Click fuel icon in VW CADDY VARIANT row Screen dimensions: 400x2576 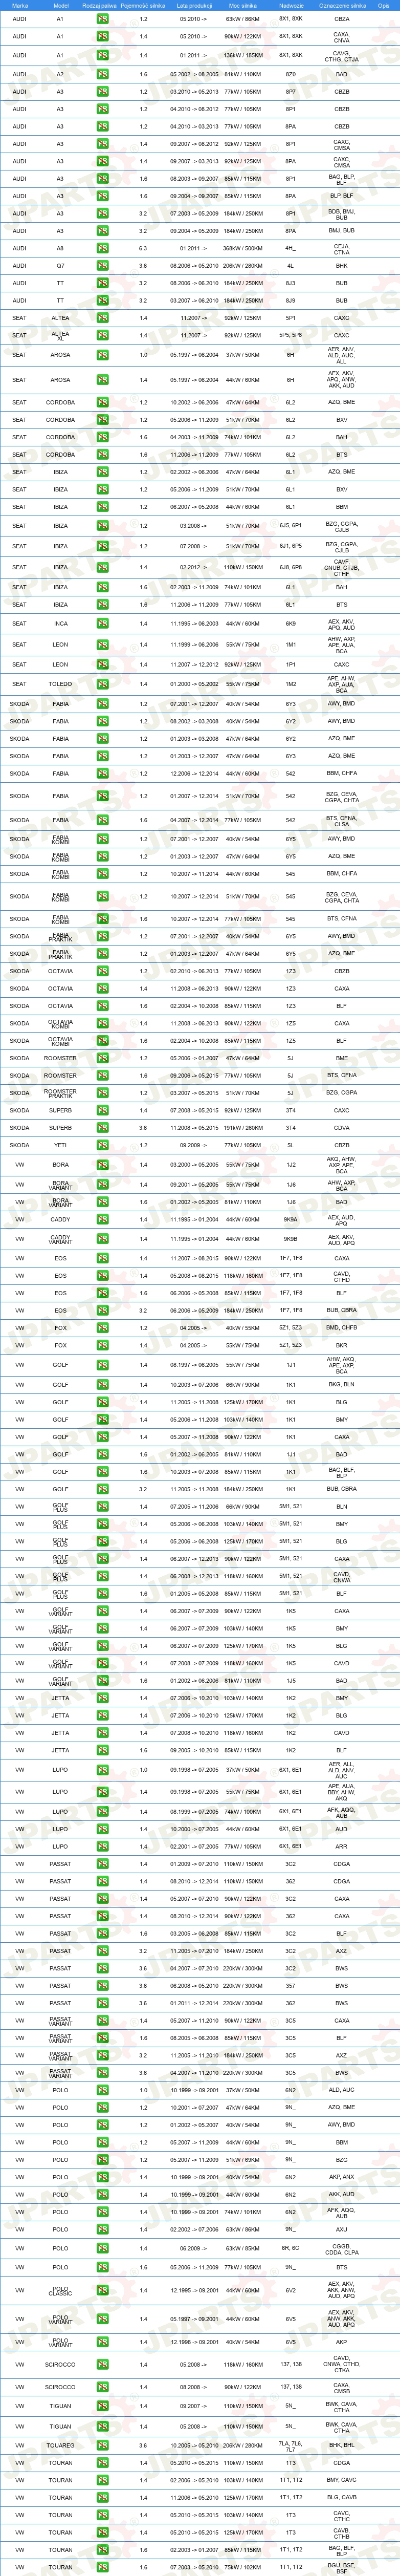coord(102,1239)
